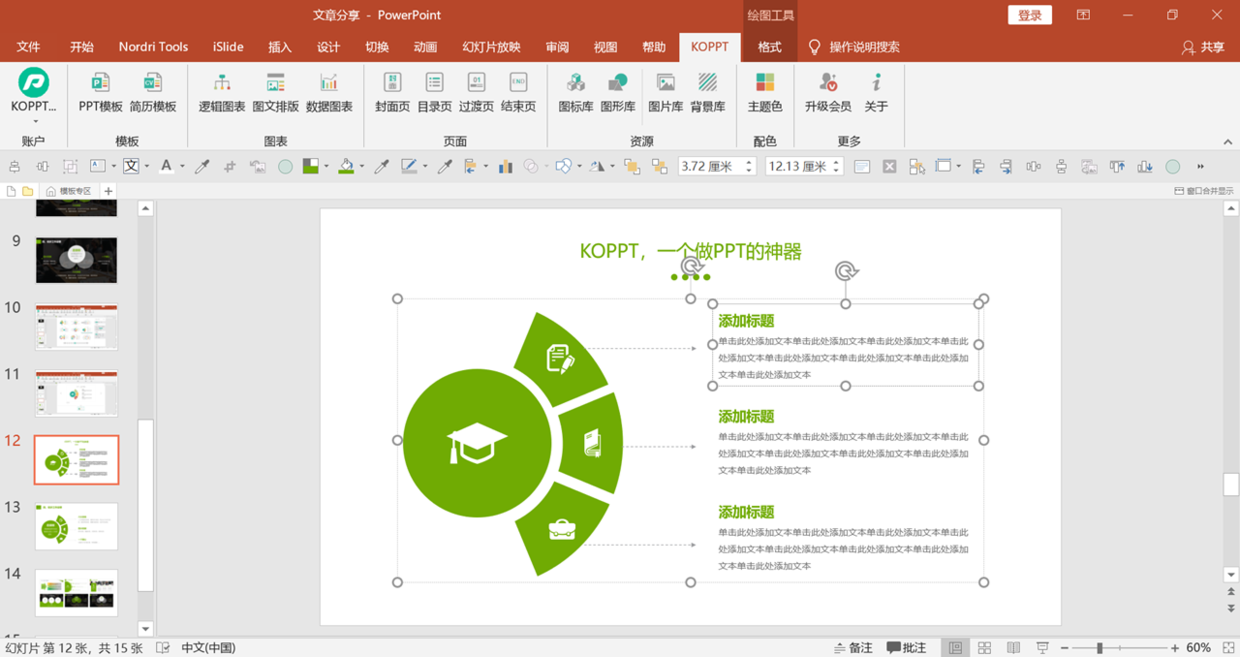This screenshot has height=657, width=1240.
Task: Switch to Normal view in status bar
Action: 955,648
